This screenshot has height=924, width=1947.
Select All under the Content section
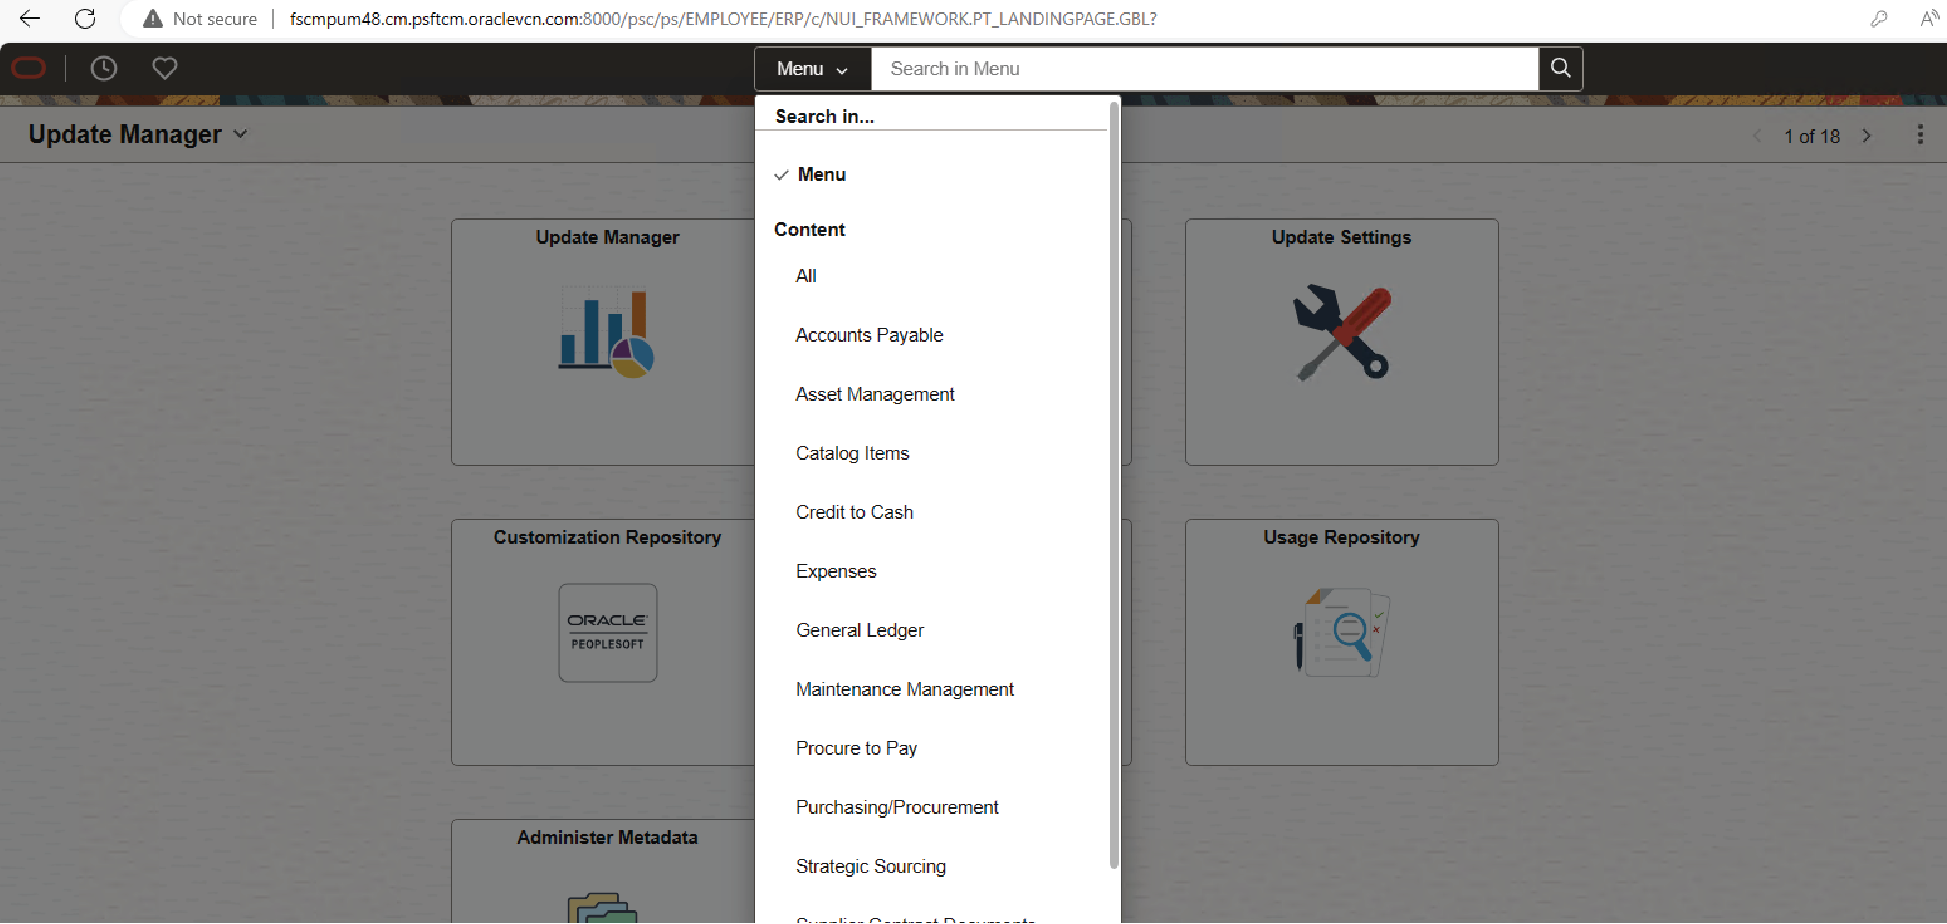tap(805, 276)
